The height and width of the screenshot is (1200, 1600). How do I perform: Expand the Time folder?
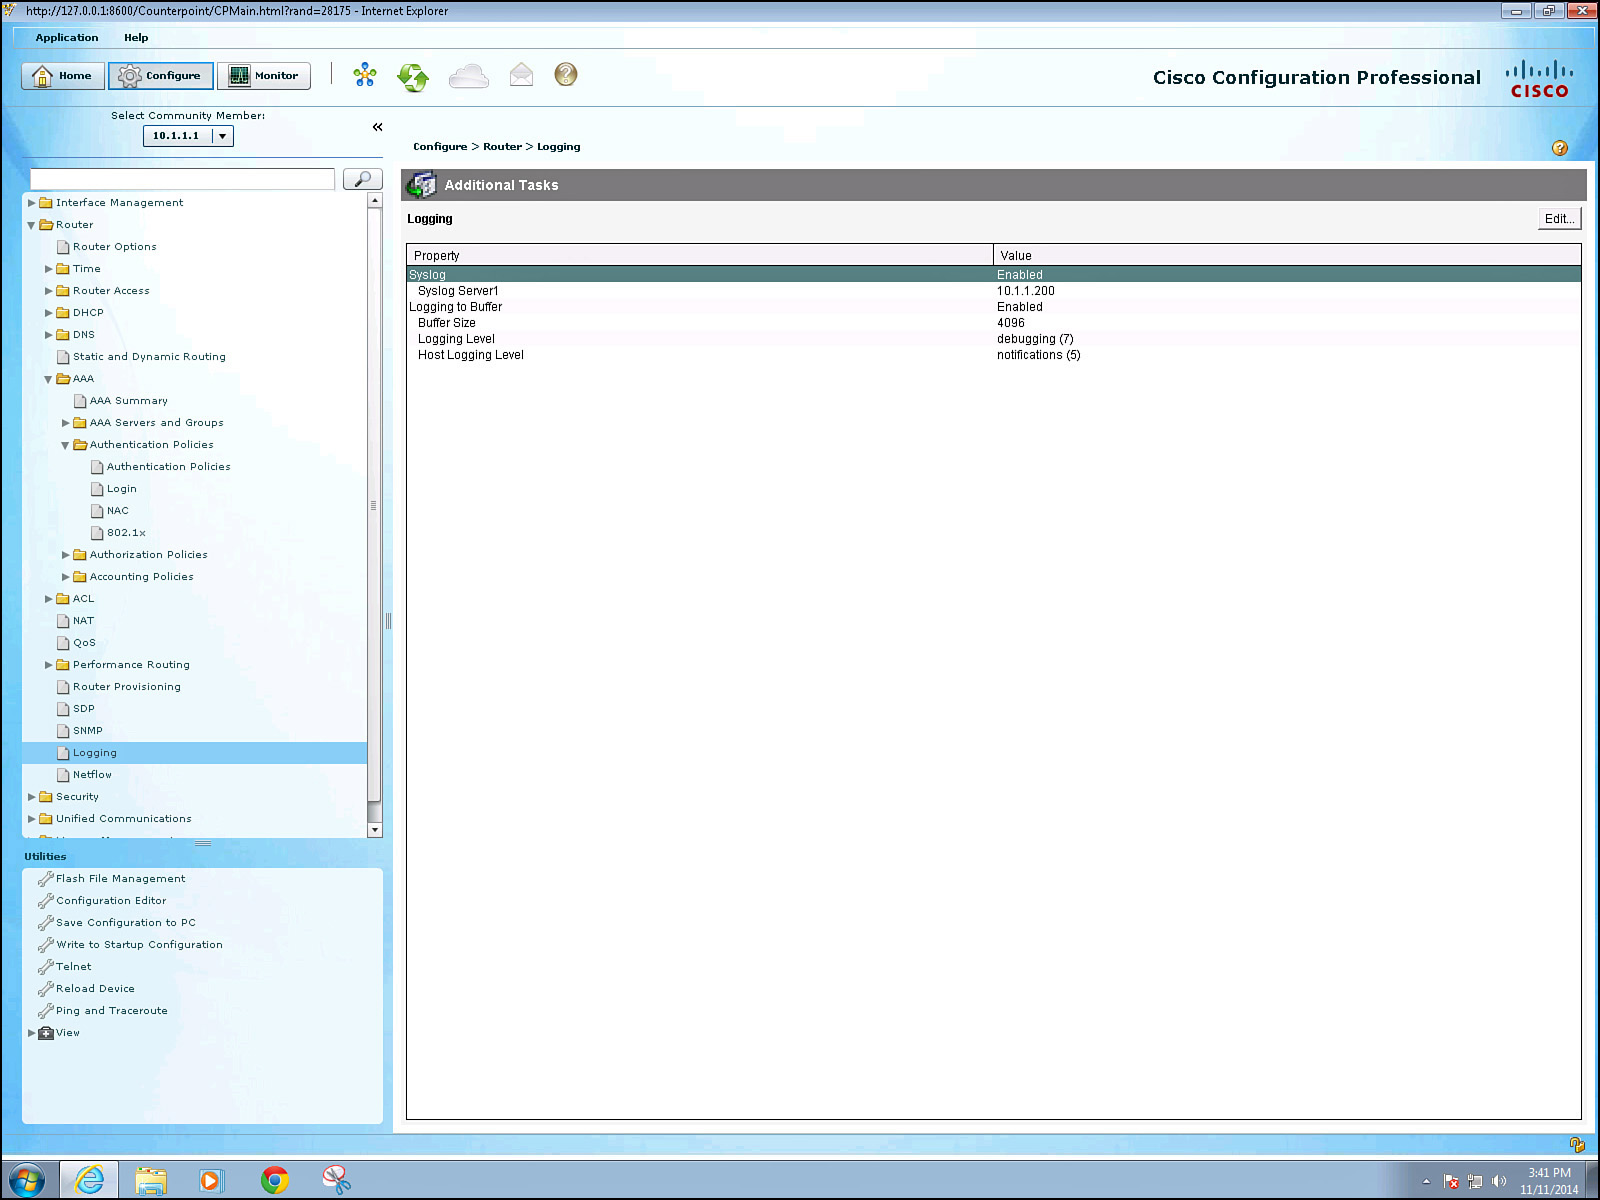pyautogui.click(x=48, y=269)
